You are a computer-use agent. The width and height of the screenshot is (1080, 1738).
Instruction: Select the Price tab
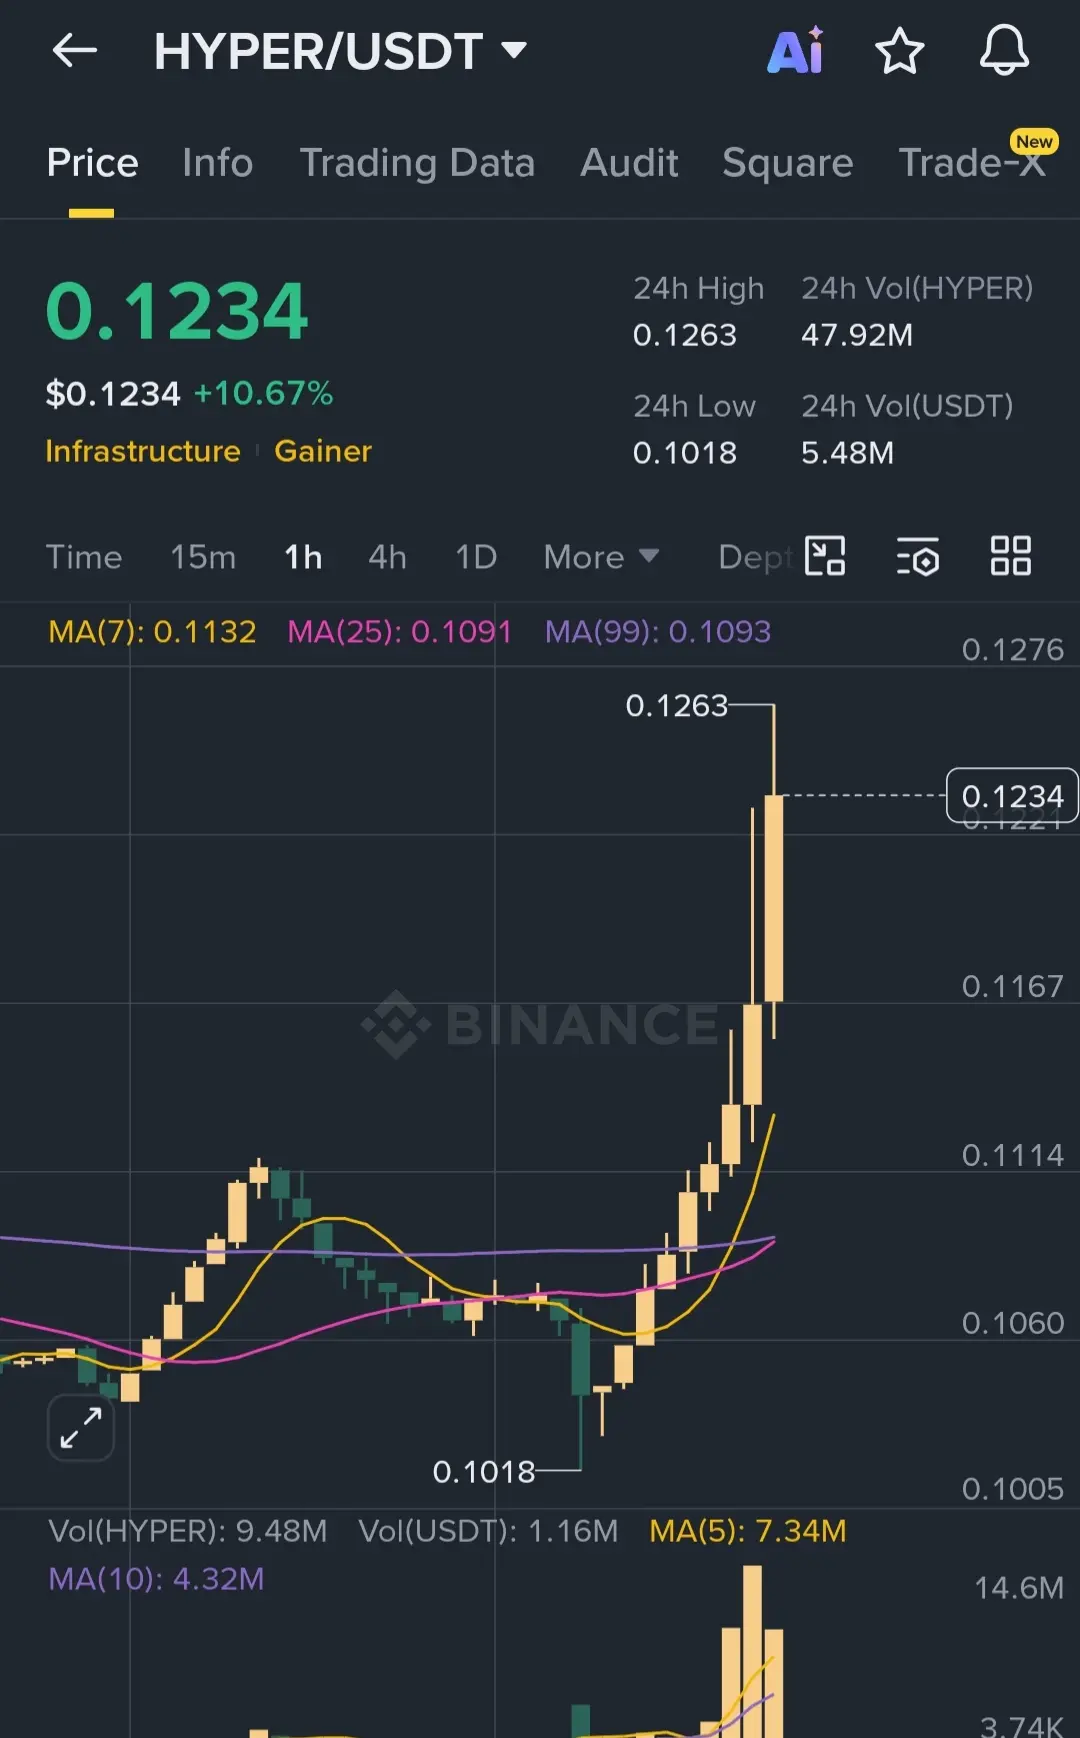click(x=92, y=163)
